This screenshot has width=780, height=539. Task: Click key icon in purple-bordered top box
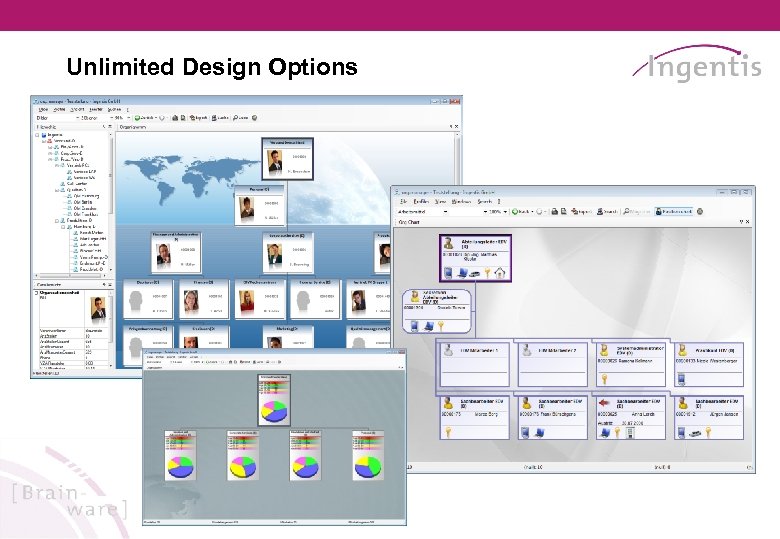click(x=488, y=273)
